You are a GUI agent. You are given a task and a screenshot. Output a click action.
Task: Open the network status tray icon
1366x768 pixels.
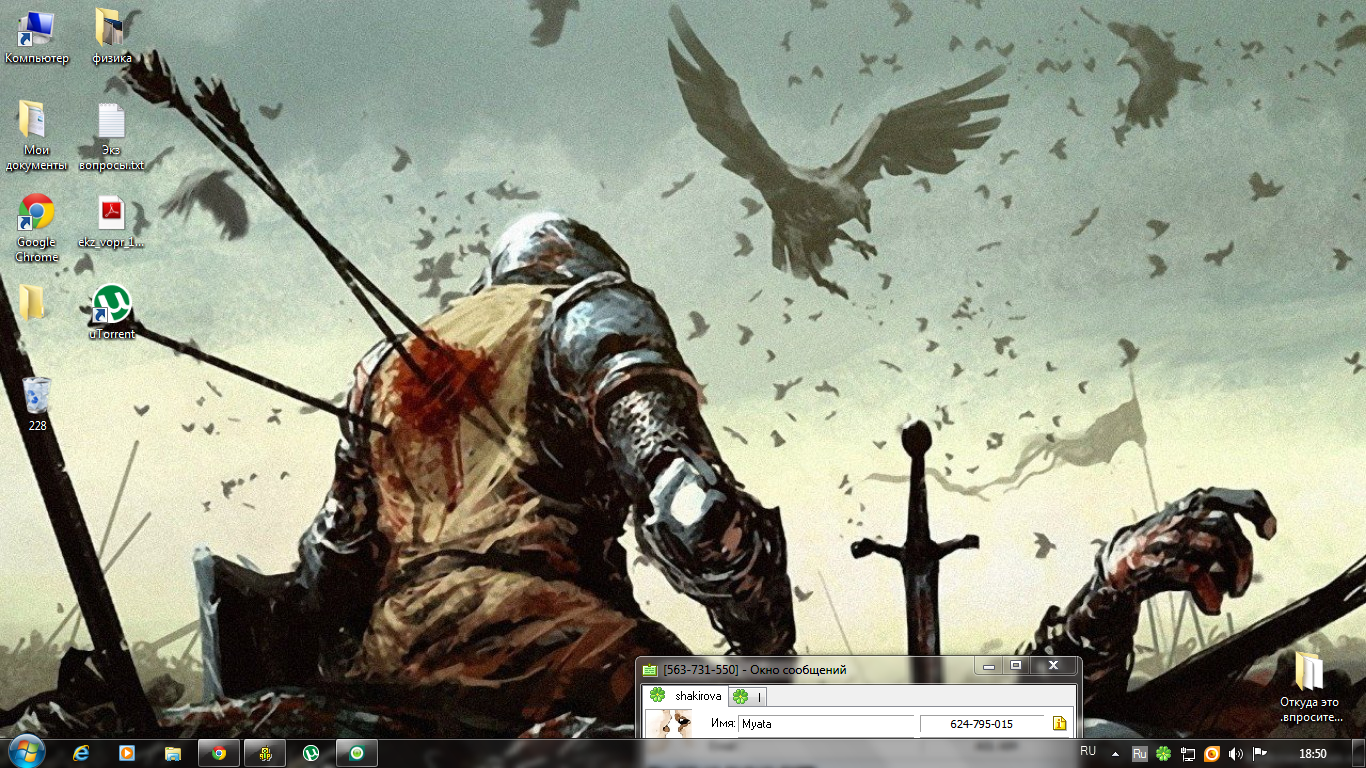tap(1188, 753)
